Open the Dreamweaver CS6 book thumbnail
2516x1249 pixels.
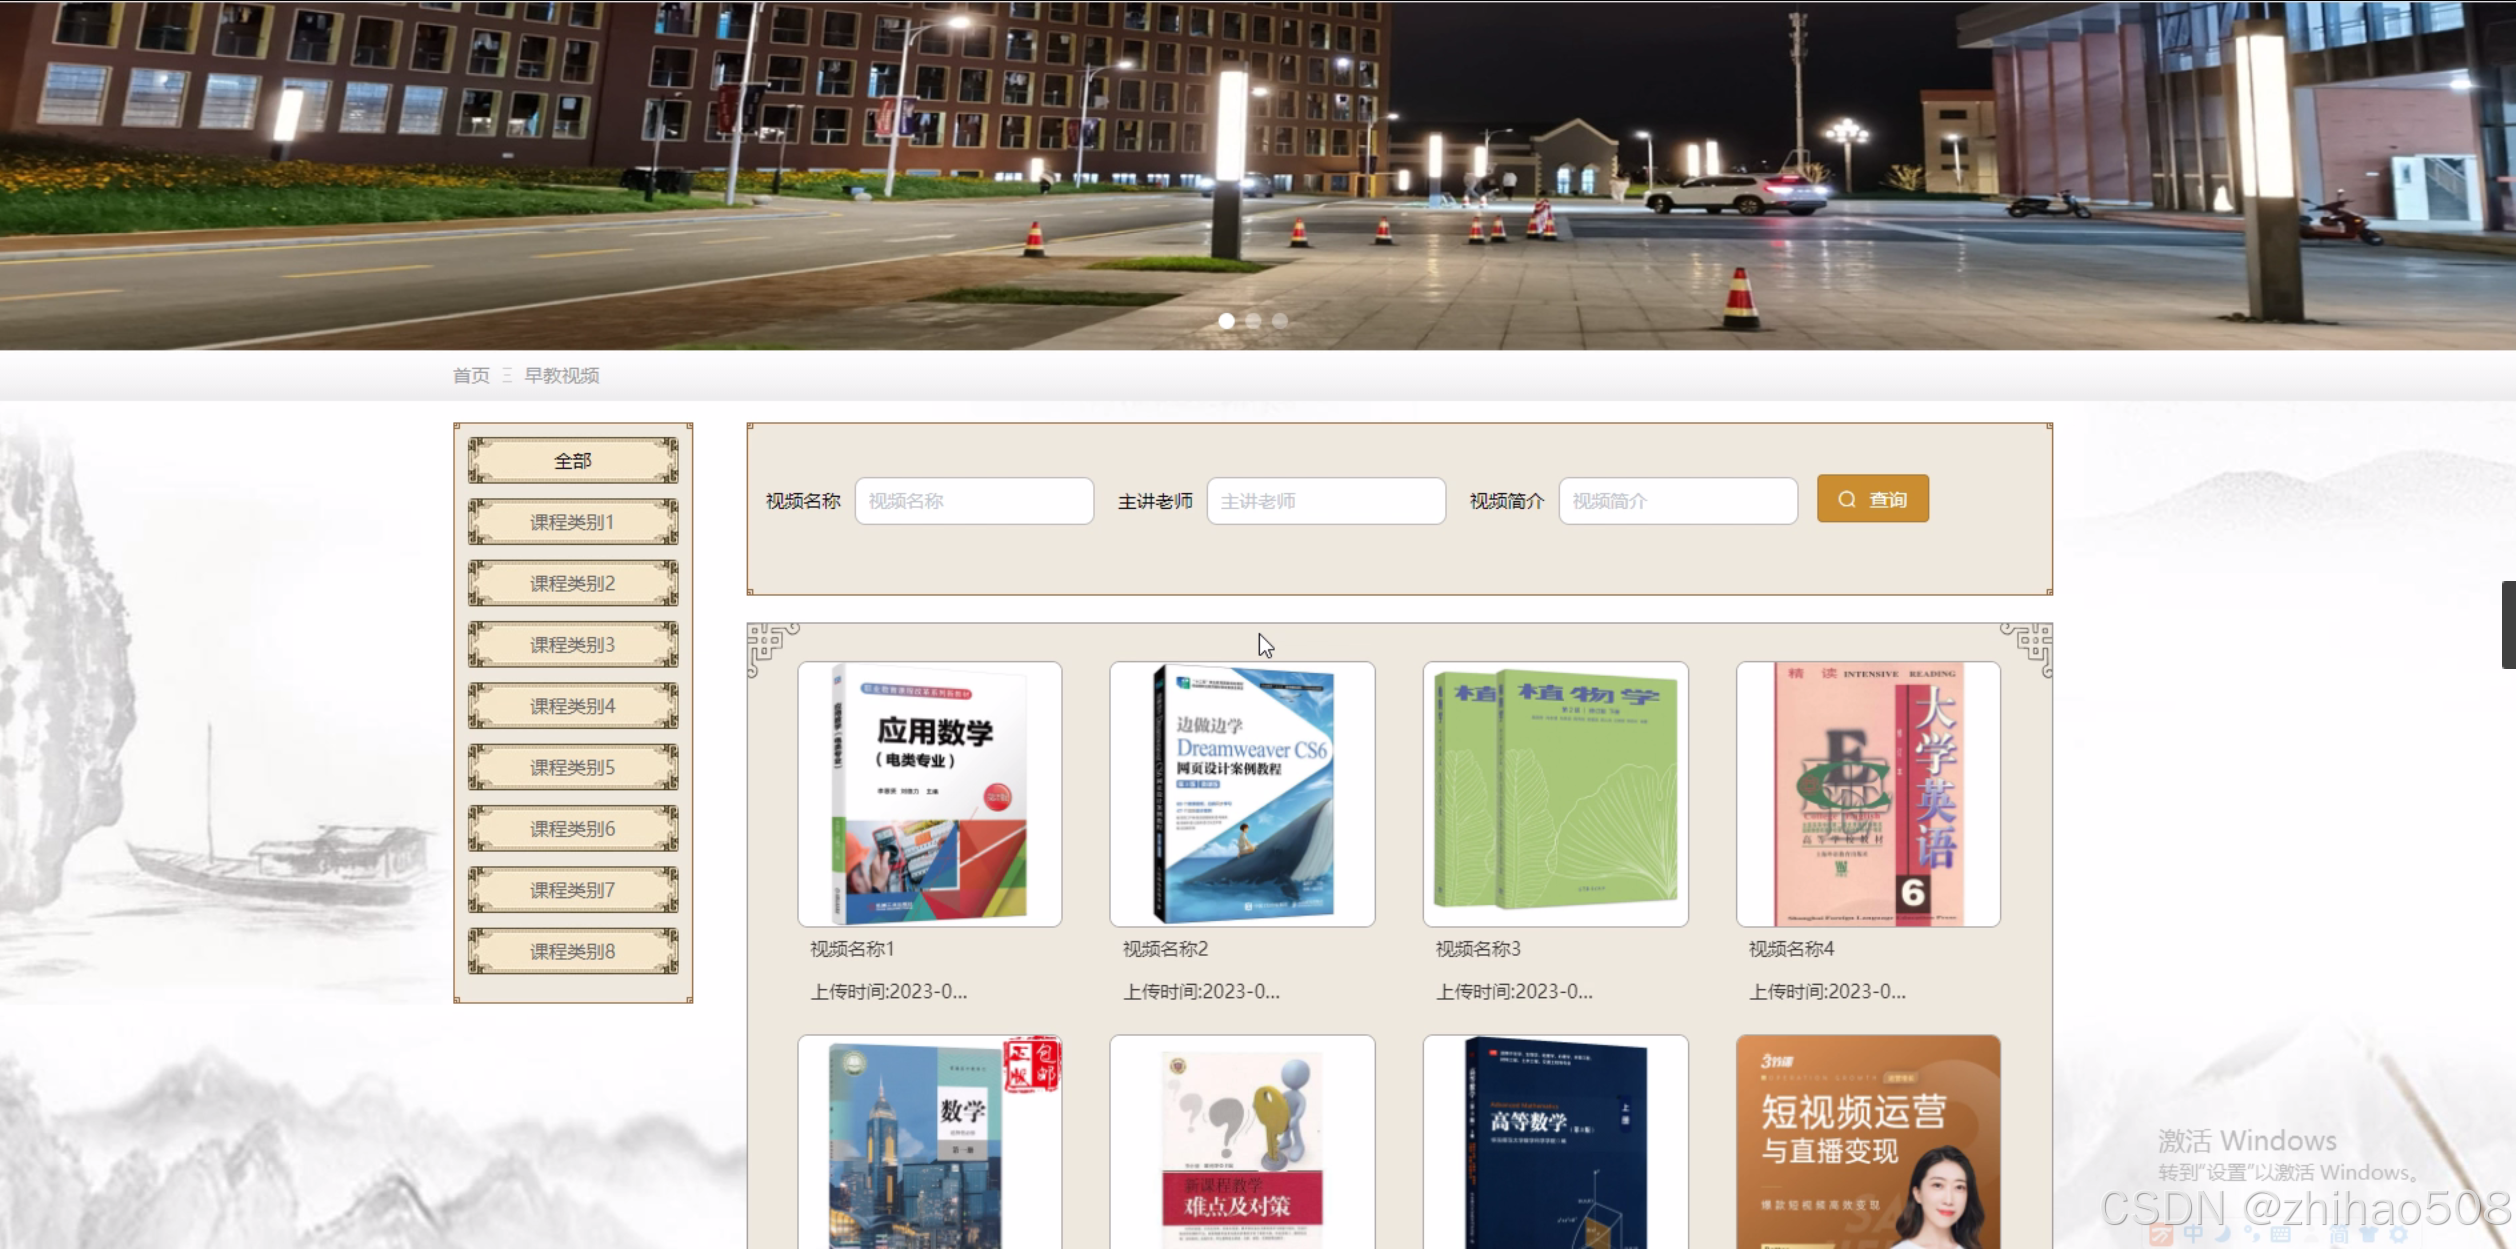(x=1242, y=793)
